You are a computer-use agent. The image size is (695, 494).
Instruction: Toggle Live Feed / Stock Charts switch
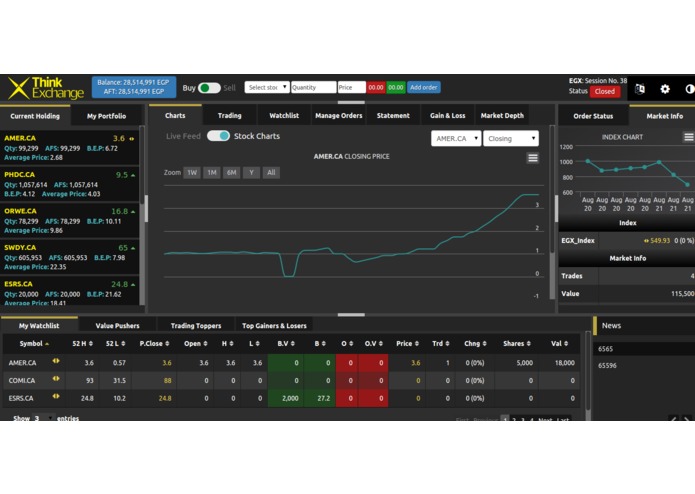218,136
